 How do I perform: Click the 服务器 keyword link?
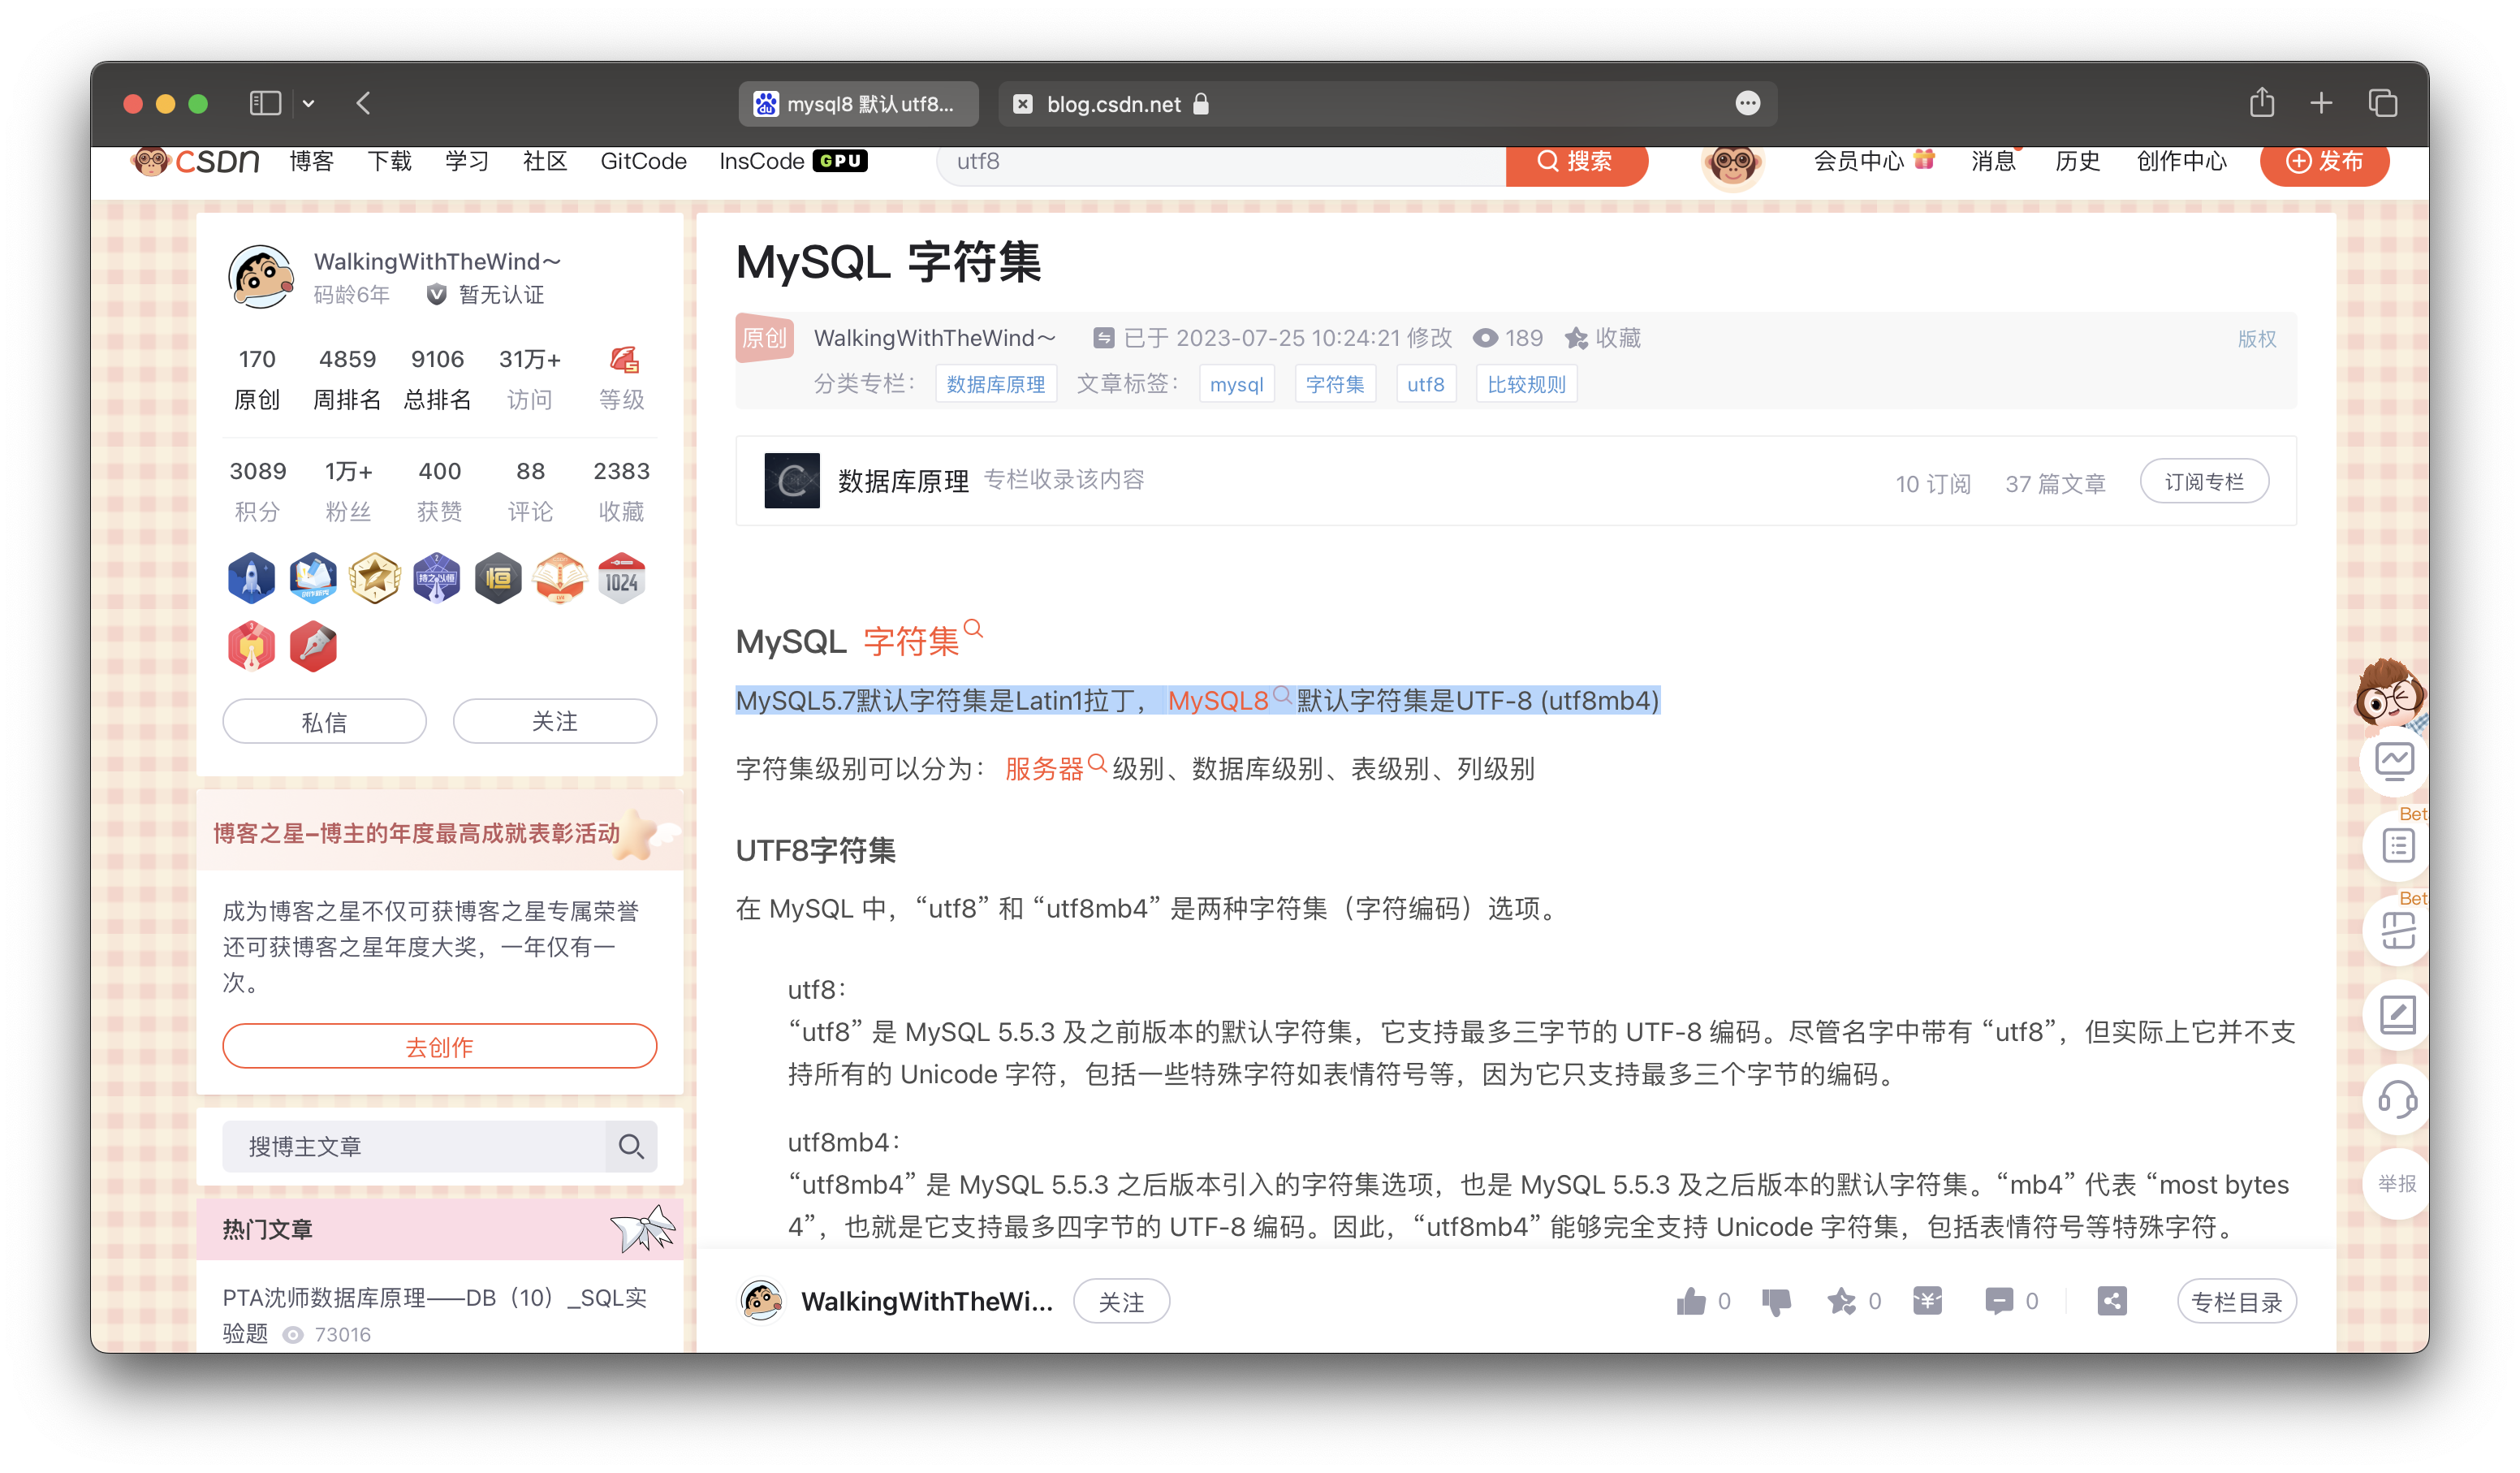coord(1055,768)
